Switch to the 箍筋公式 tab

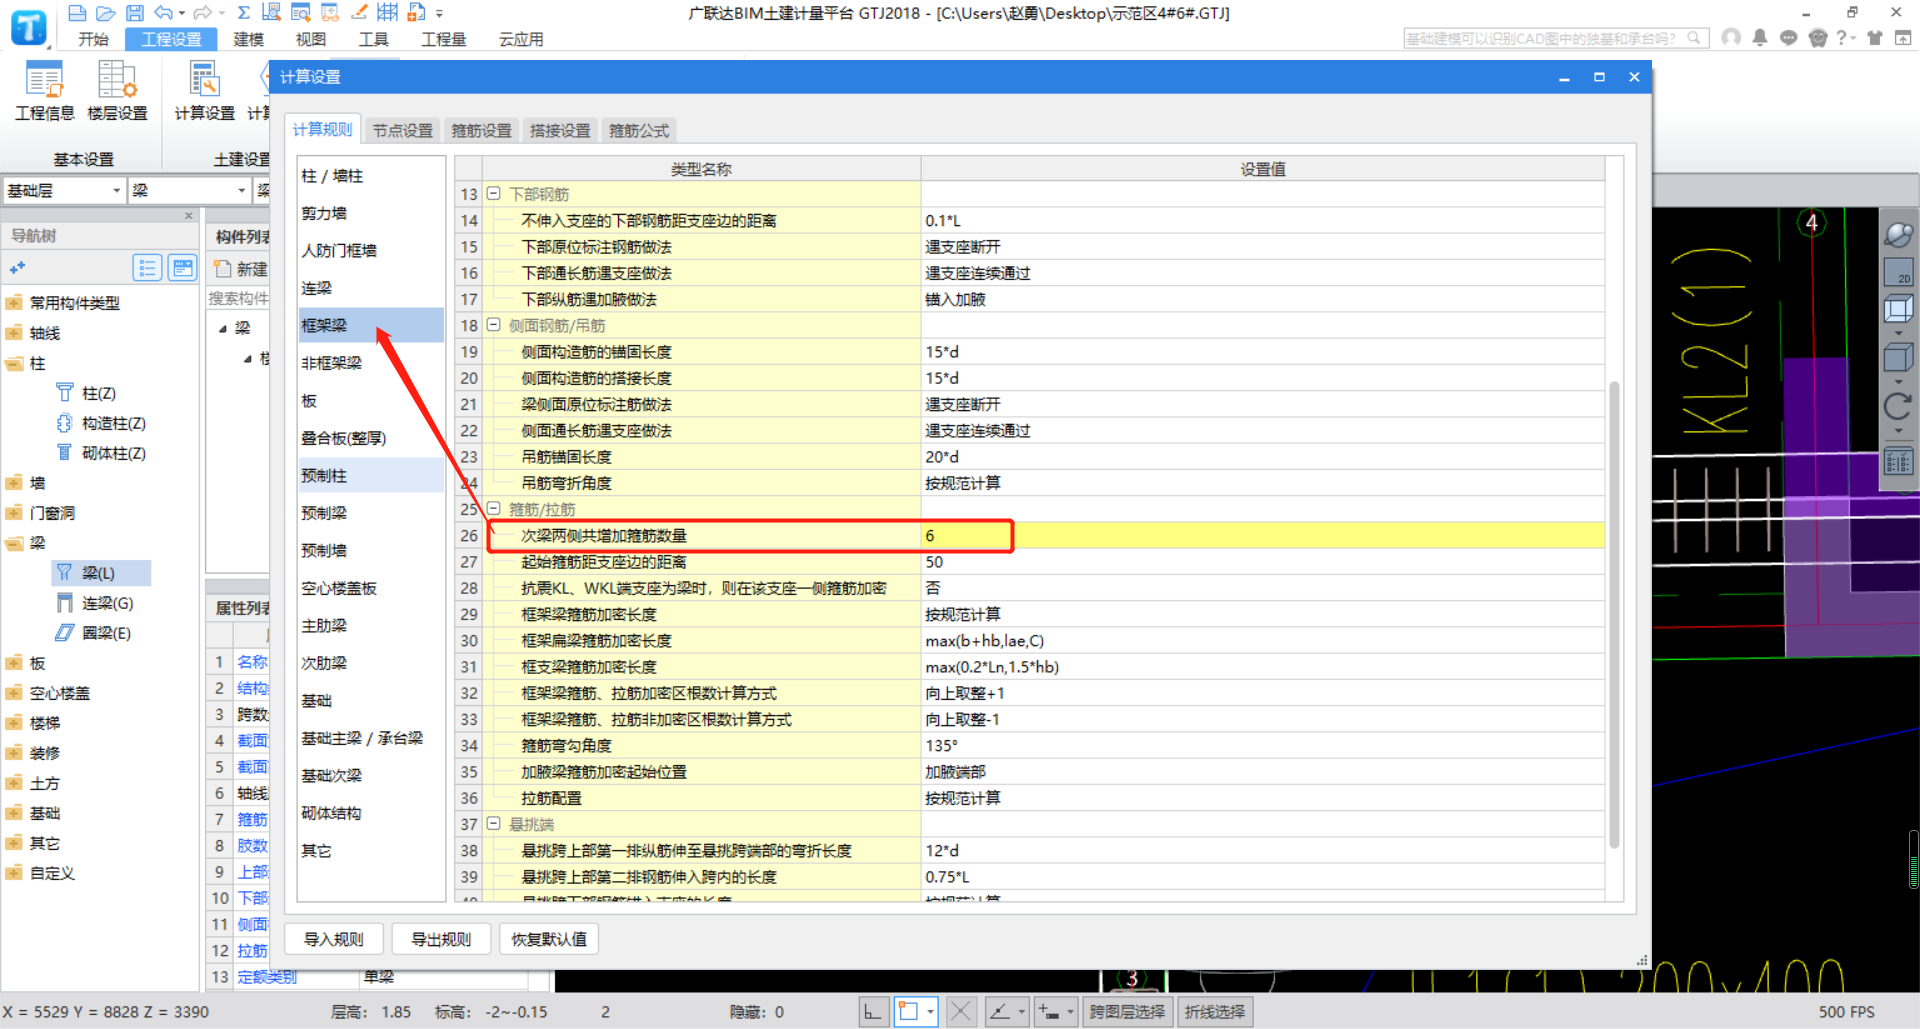click(639, 130)
